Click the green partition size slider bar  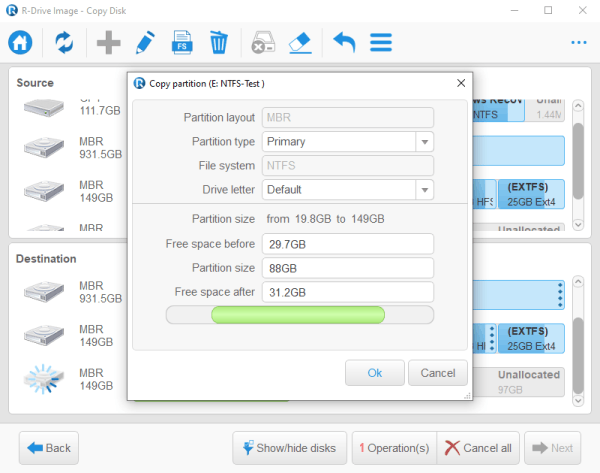point(298,315)
